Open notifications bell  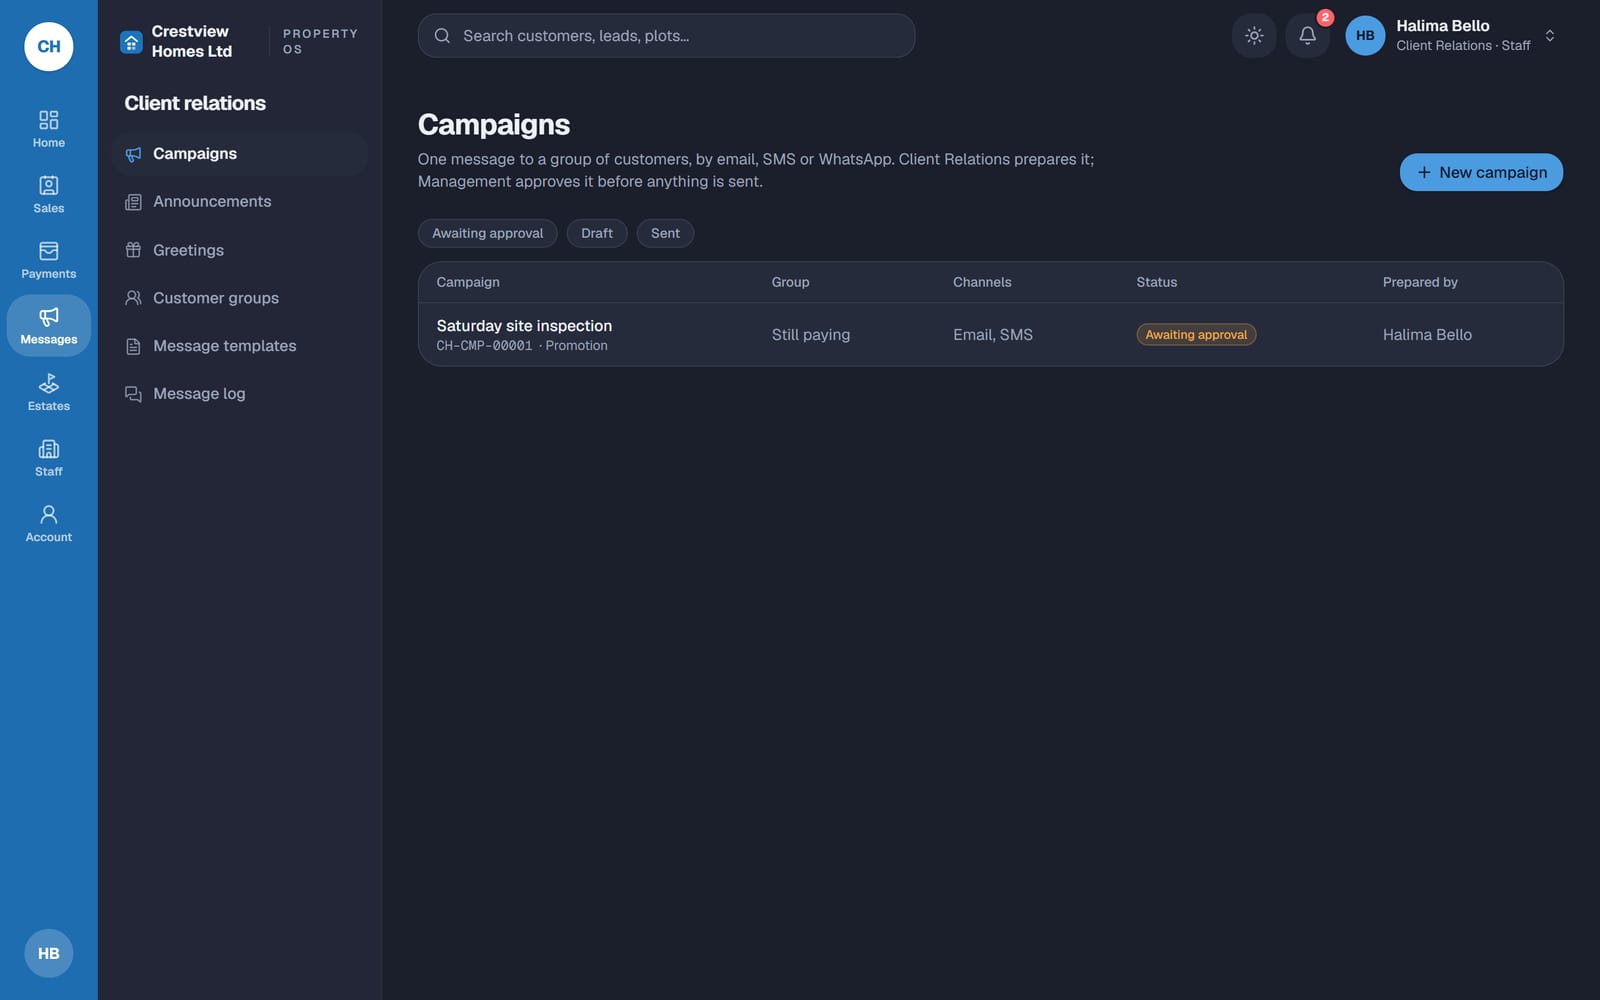click(1307, 36)
